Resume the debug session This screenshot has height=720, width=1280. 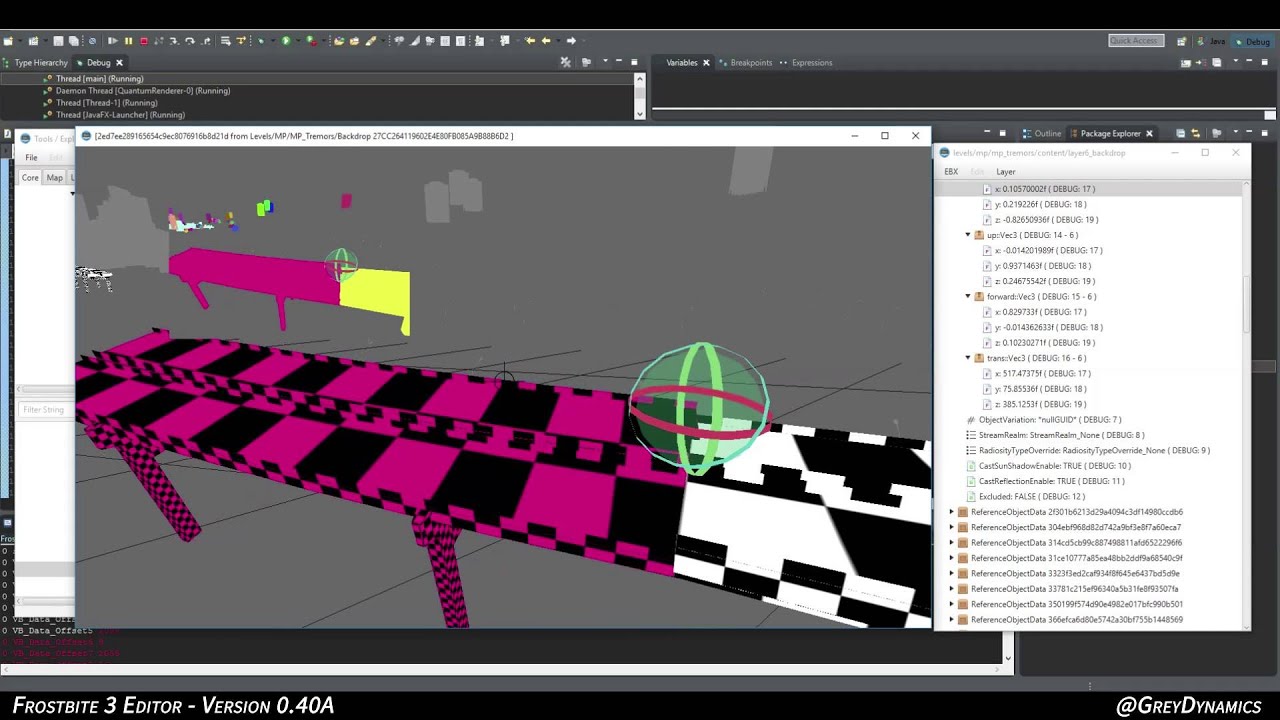click(112, 41)
